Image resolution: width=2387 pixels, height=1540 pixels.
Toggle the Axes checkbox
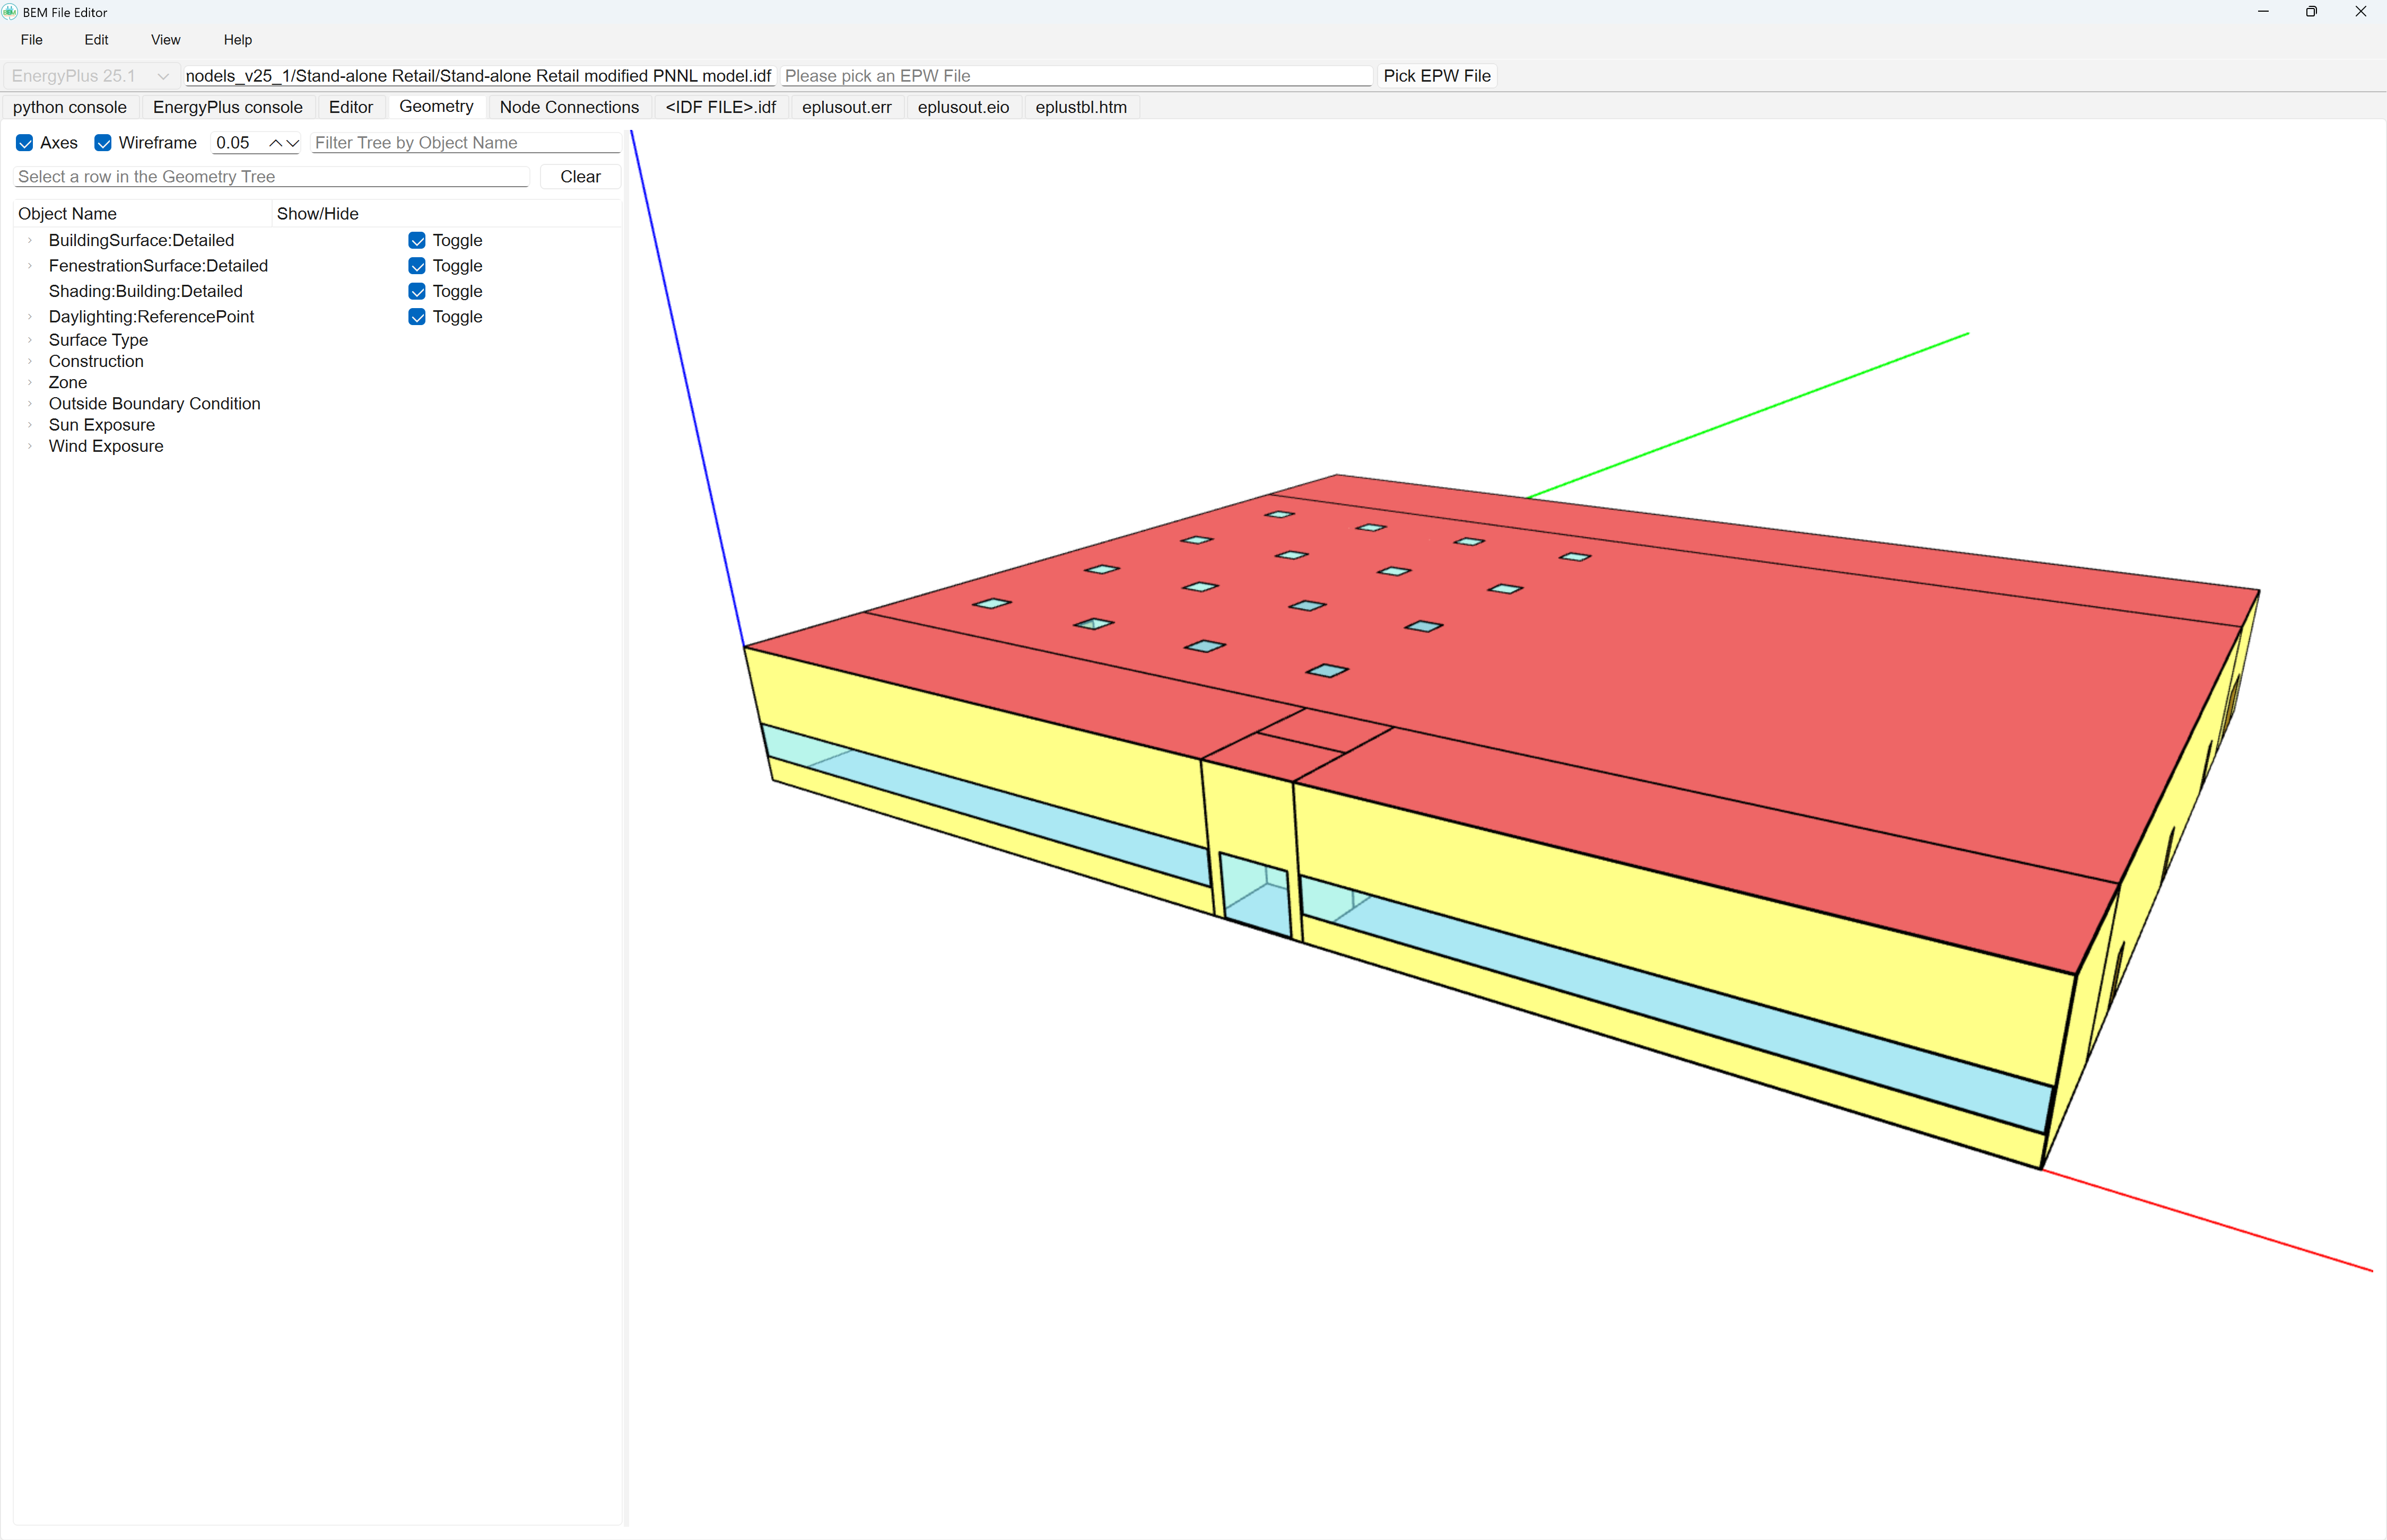click(25, 143)
